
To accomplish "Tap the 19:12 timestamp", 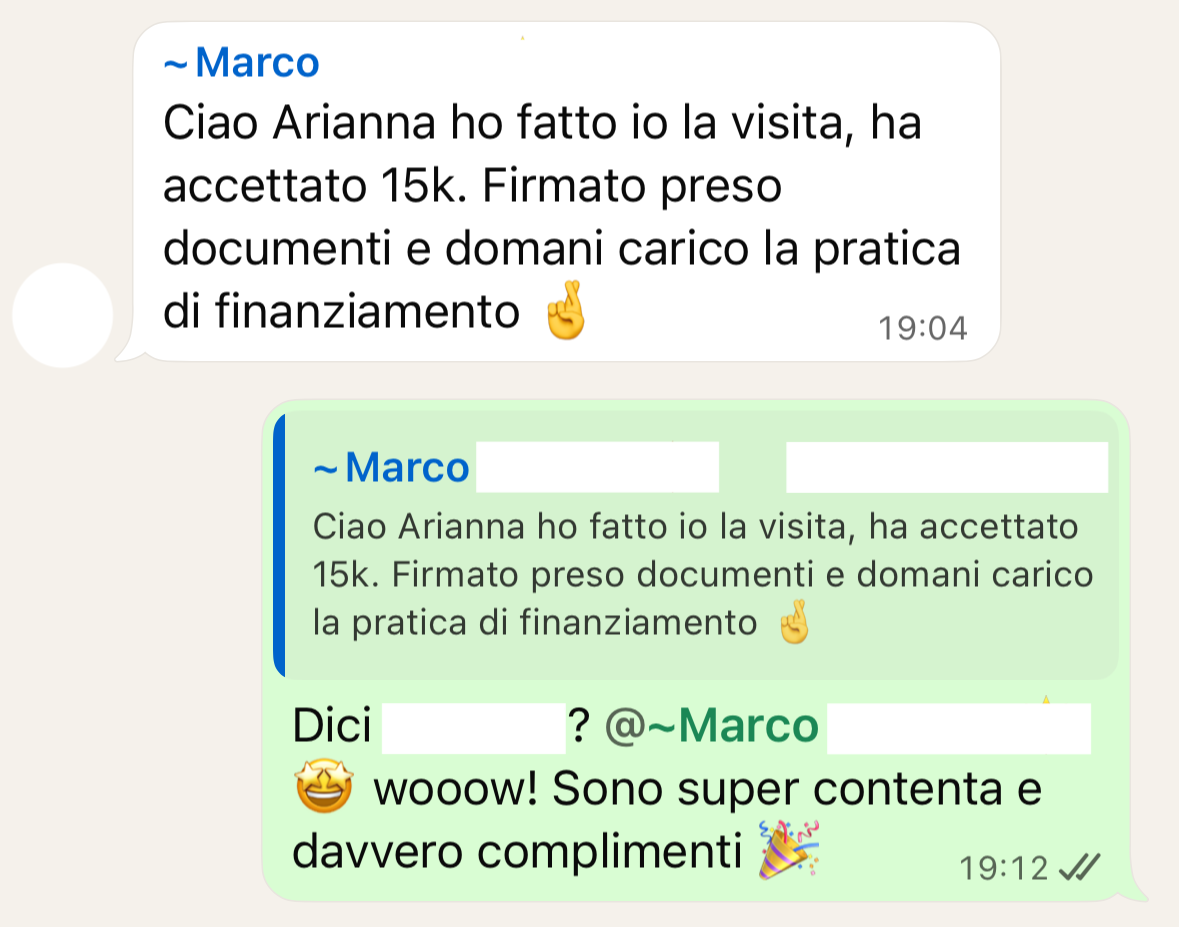I will (x=1004, y=868).
